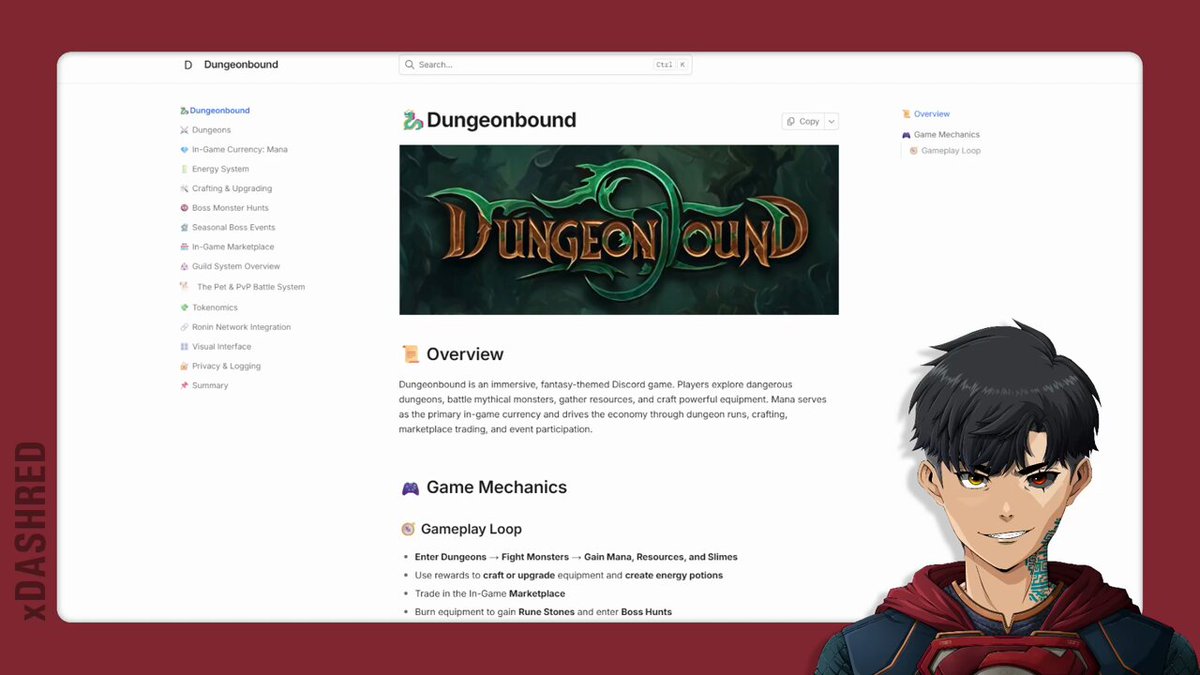Open Seasonal Boss Events page

coord(233,228)
